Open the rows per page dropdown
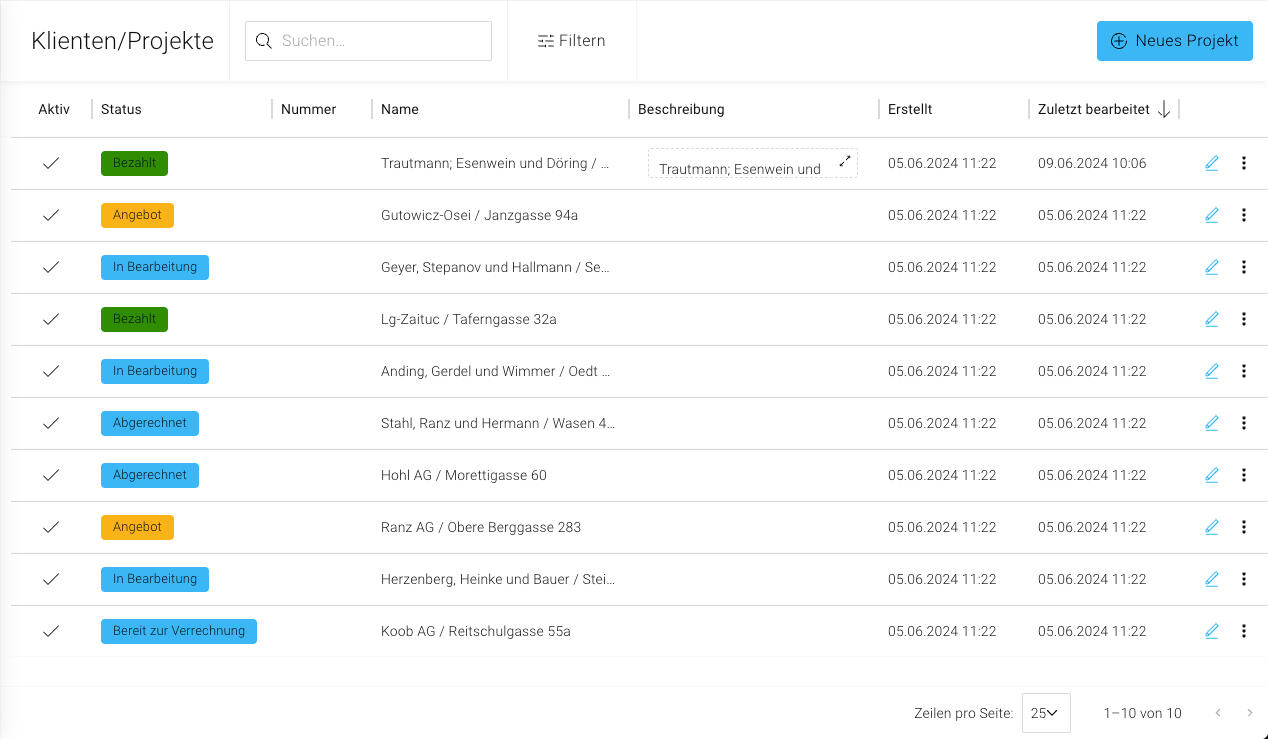 pyautogui.click(x=1045, y=713)
